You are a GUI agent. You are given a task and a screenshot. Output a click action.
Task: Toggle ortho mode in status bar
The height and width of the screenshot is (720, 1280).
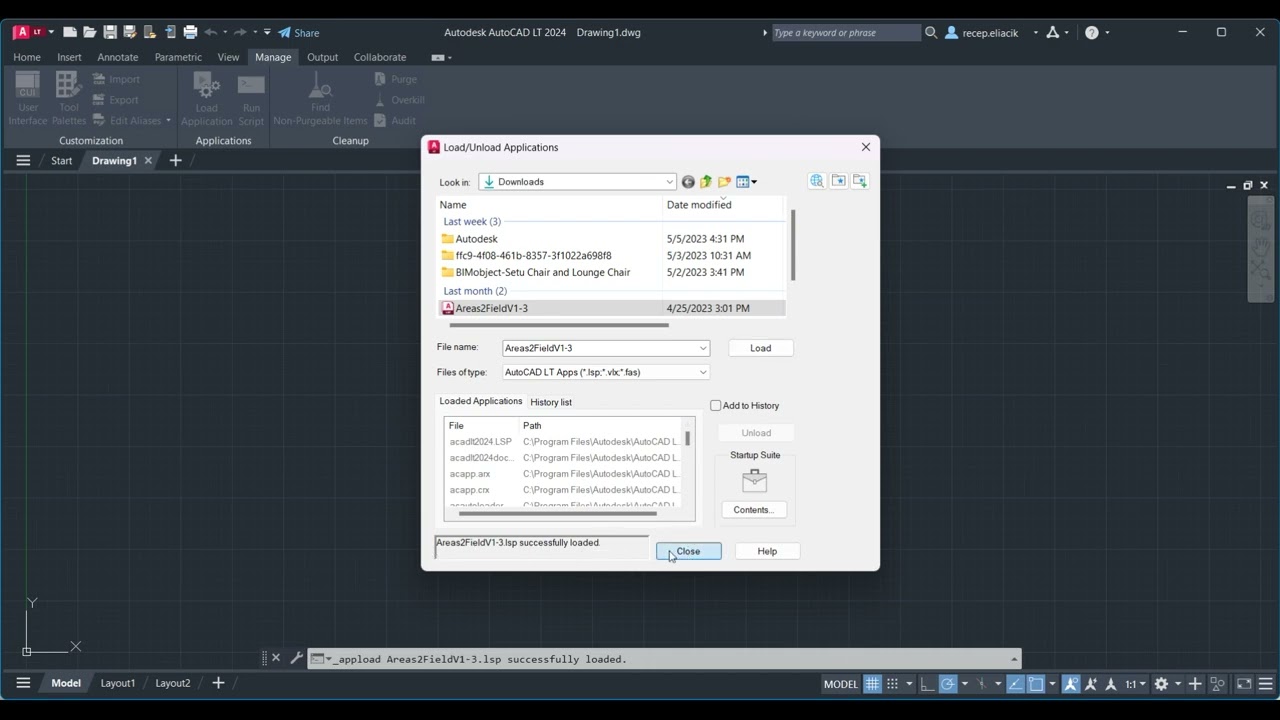point(927,684)
